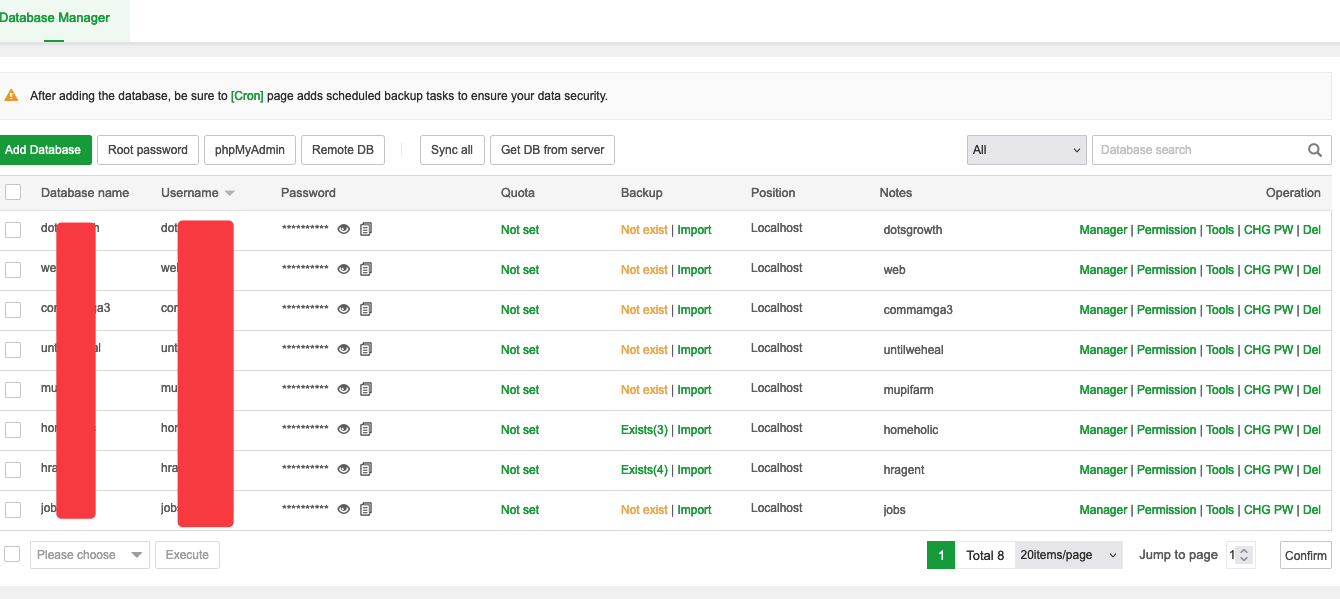The image size is (1340, 599).
Task: Show password for the dotsgrowth database
Action: 344,230
